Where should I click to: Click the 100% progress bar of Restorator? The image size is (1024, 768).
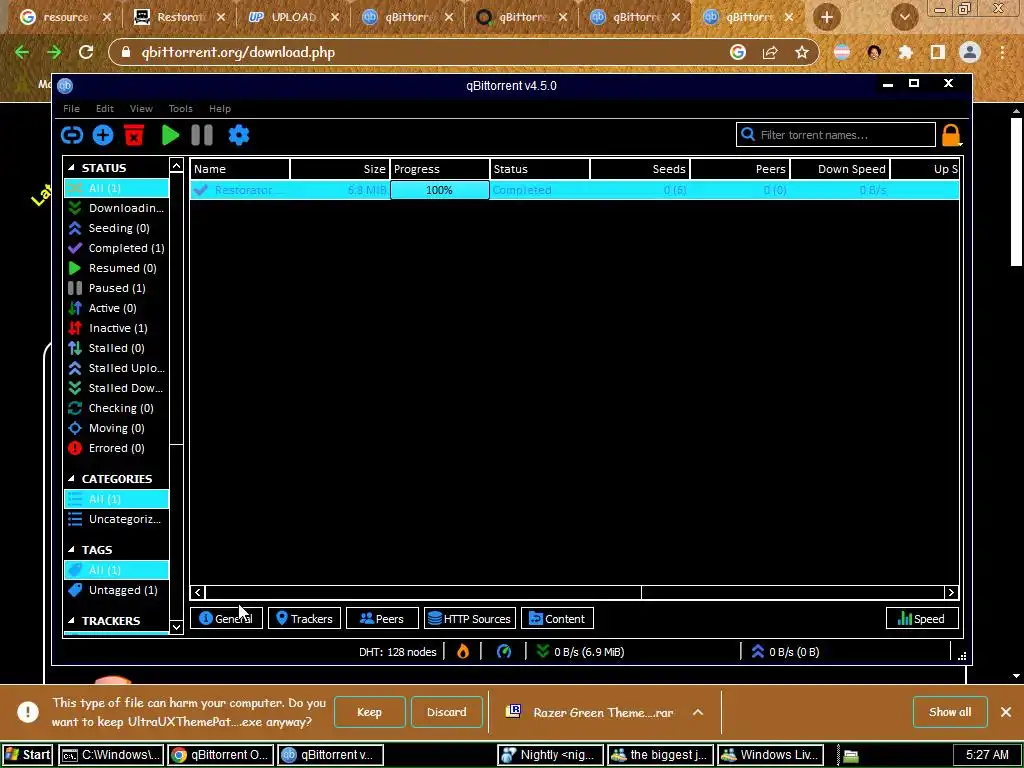coord(440,190)
